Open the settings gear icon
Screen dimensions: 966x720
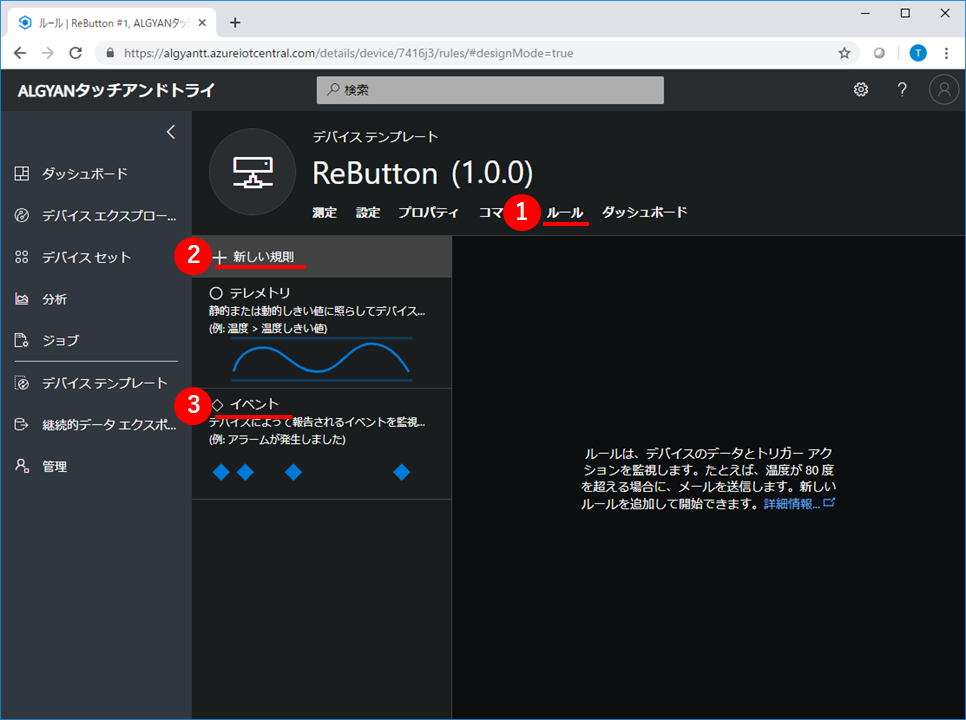coord(861,90)
